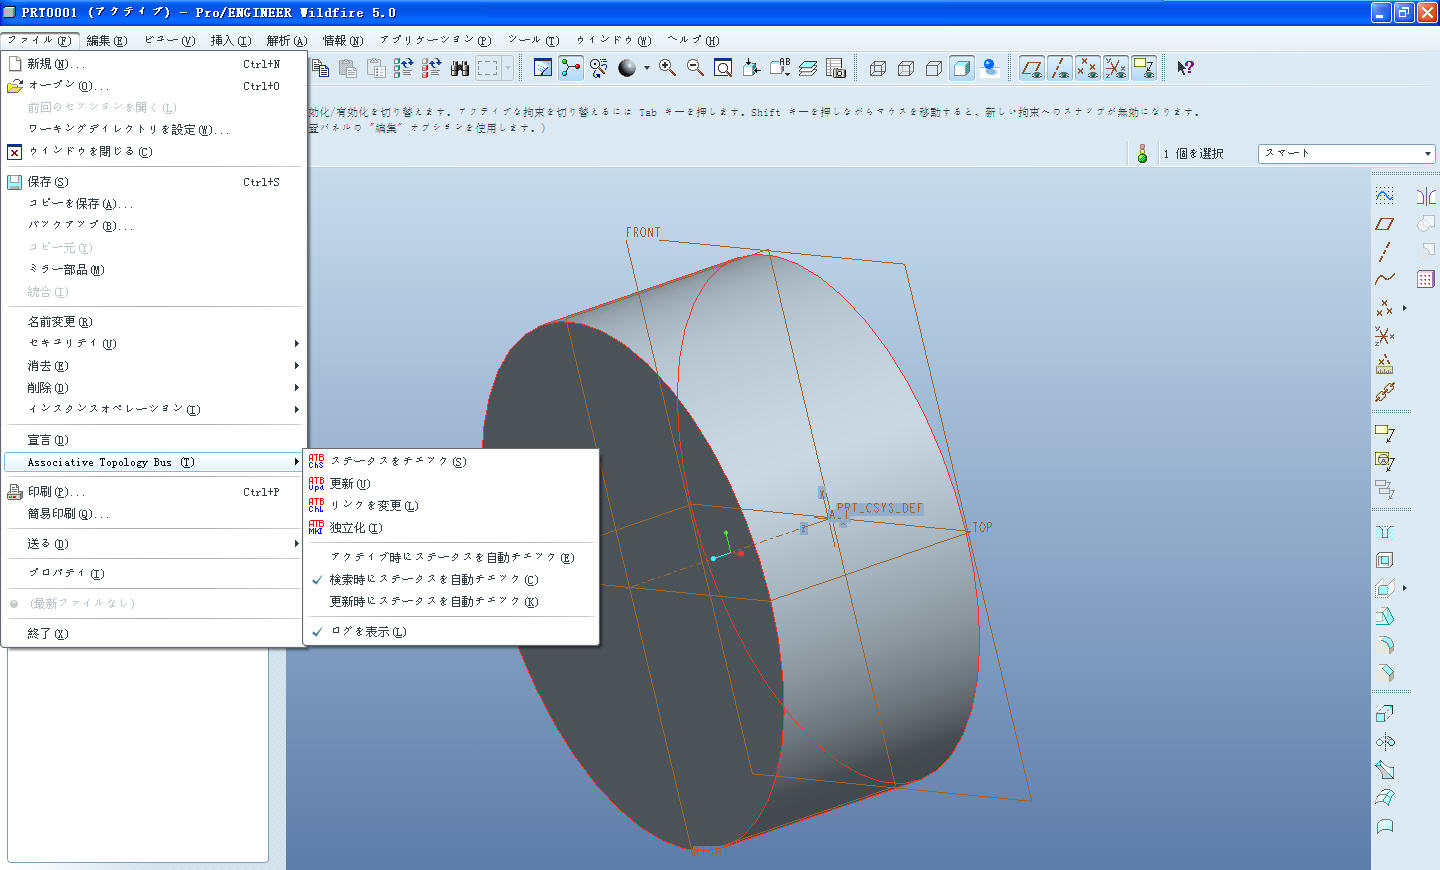This screenshot has width=1440, height=870.
Task: Choose 独立化 in ATB submenu
Action: [x=451, y=527]
